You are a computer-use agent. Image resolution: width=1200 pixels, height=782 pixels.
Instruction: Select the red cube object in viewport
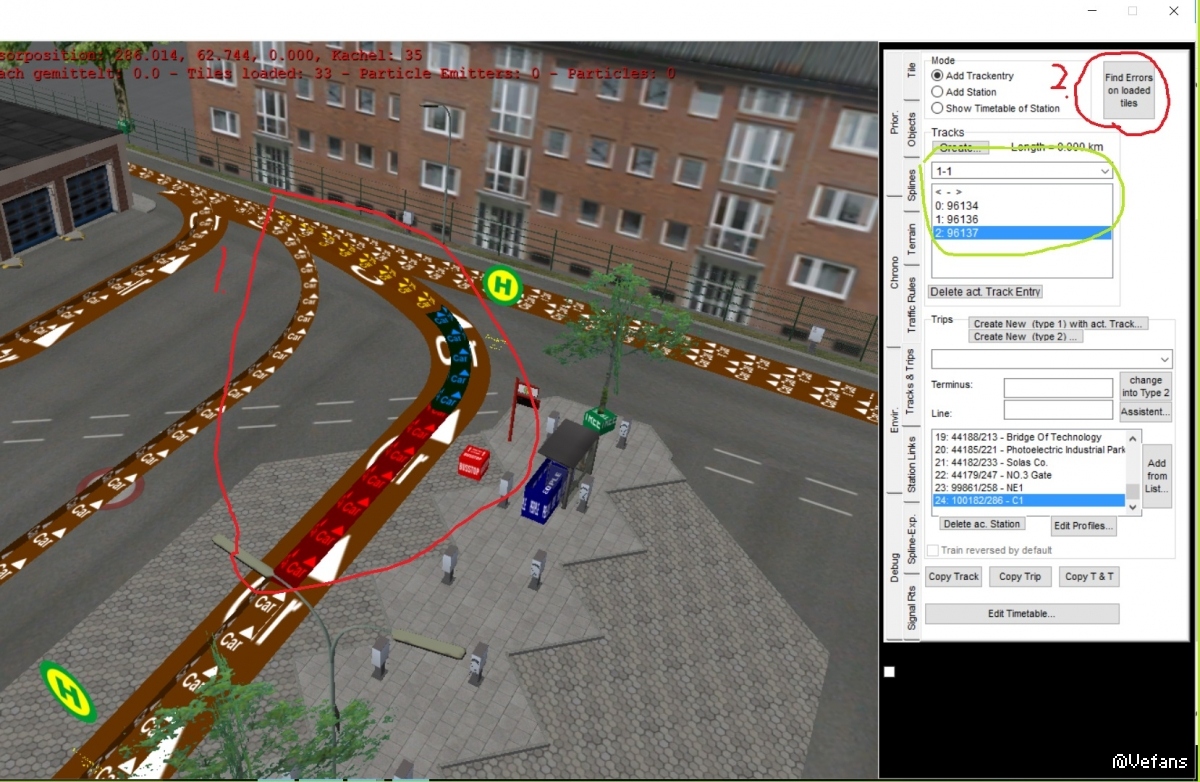[473, 463]
